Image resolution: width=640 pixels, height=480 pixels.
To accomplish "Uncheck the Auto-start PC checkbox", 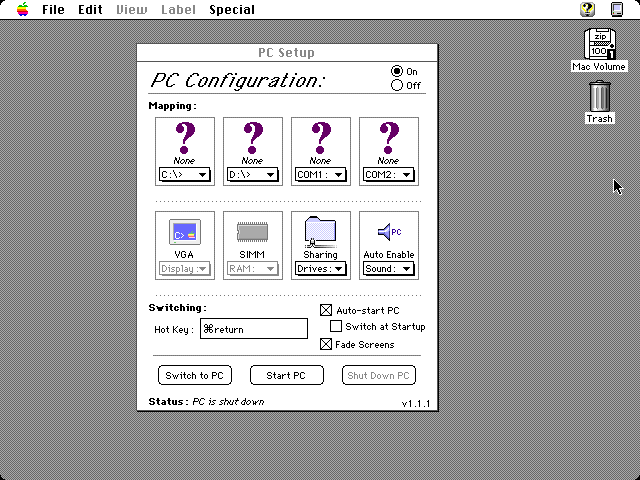I will click(326, 310).
